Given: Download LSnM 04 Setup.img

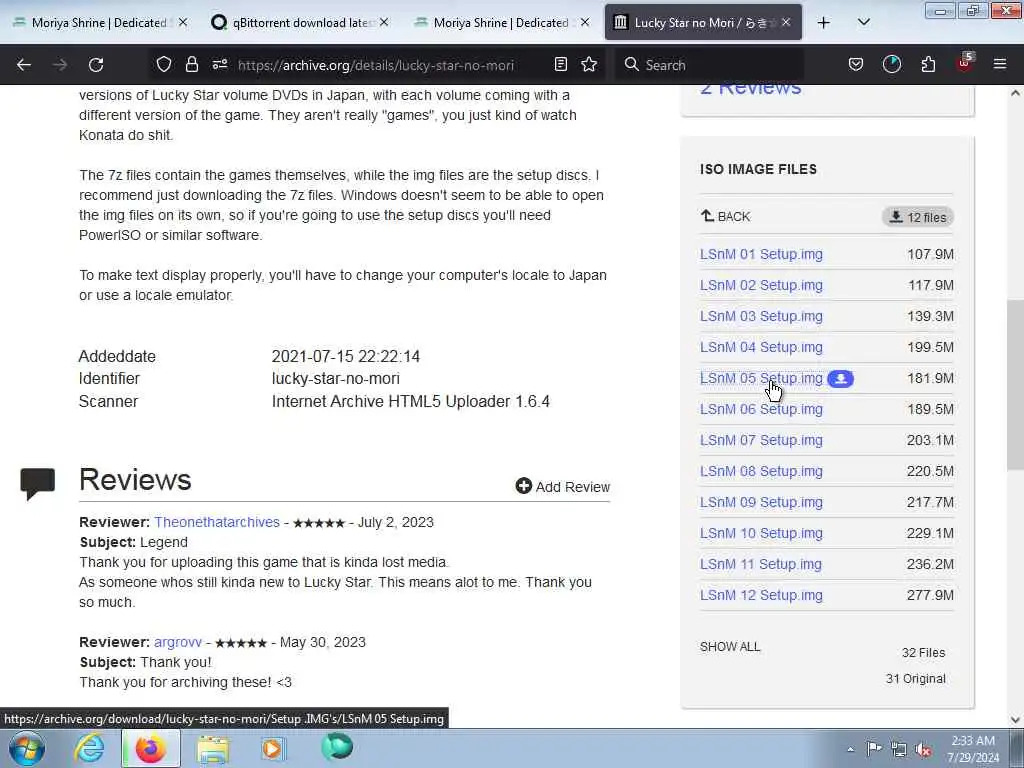Looking at the screenshot, I should point(761,347).
